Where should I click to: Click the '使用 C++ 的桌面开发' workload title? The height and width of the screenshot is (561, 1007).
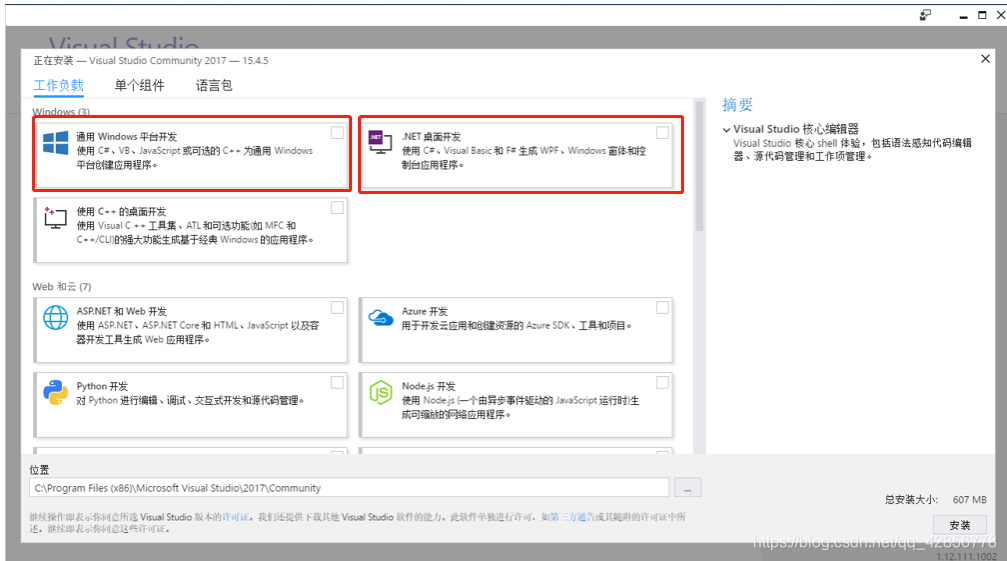[x=121, y=212]
